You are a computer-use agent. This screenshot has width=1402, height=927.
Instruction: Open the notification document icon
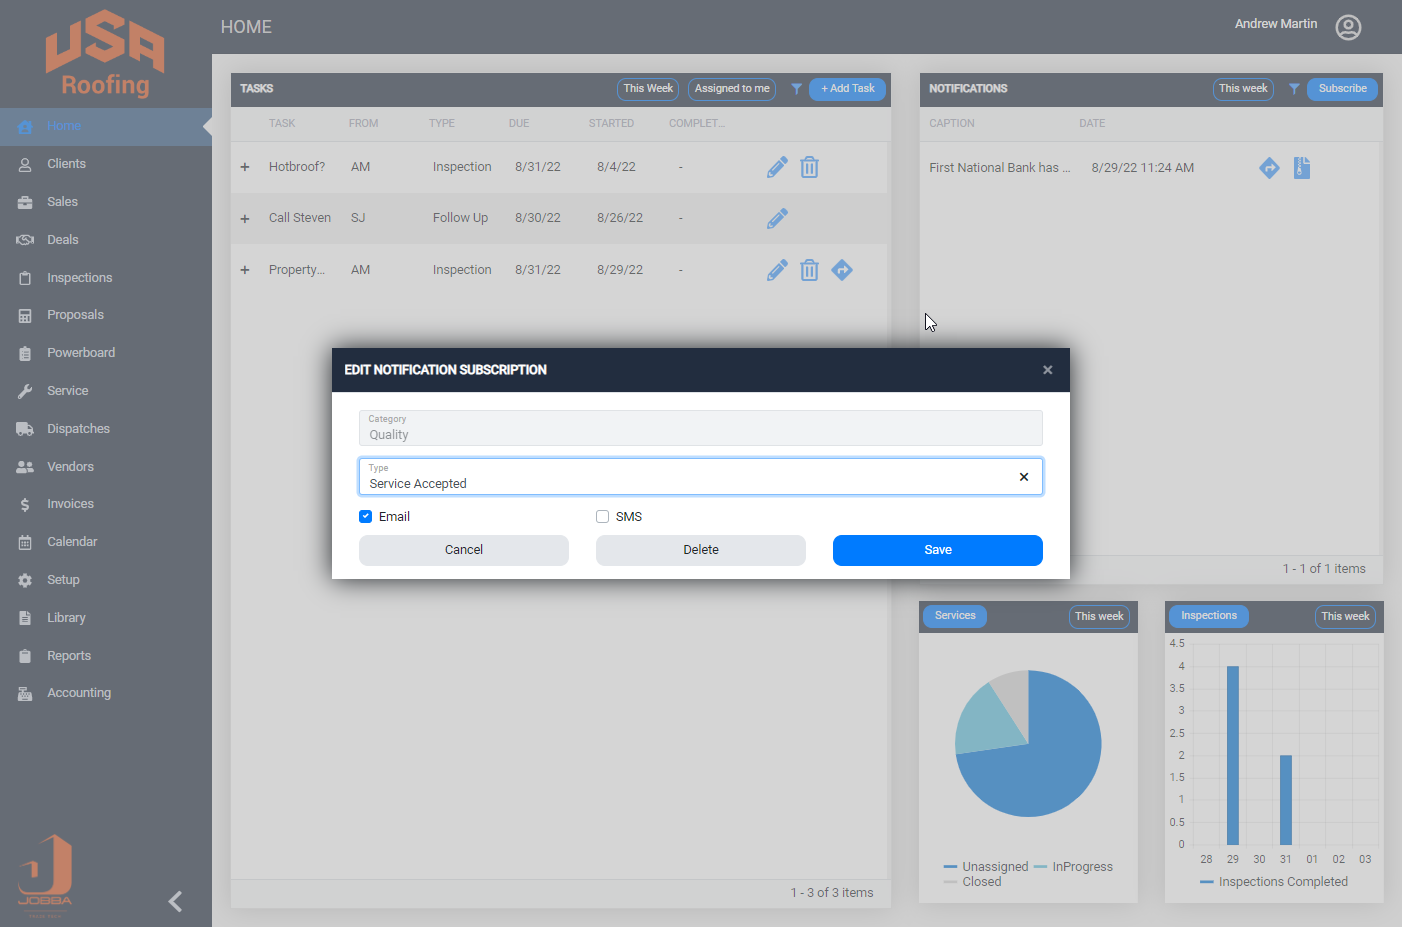(x=1301, y=168)
